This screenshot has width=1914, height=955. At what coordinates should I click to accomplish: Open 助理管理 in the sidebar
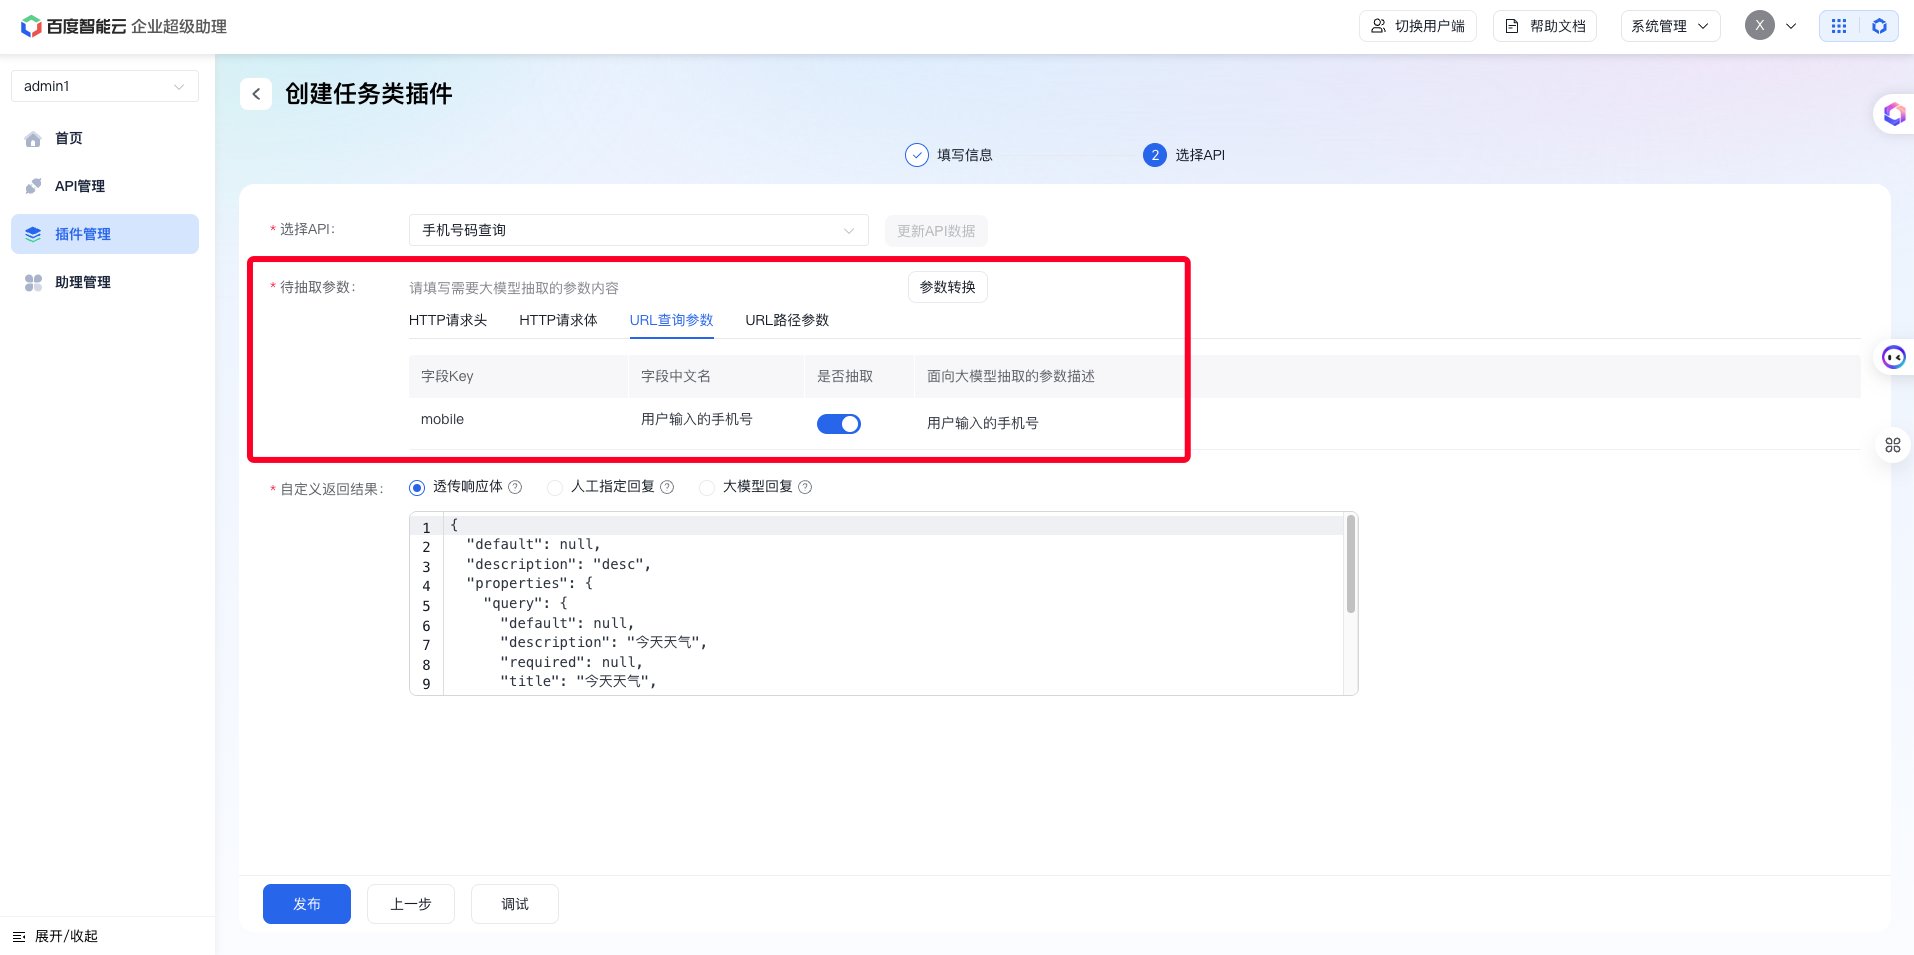(105, 282)
